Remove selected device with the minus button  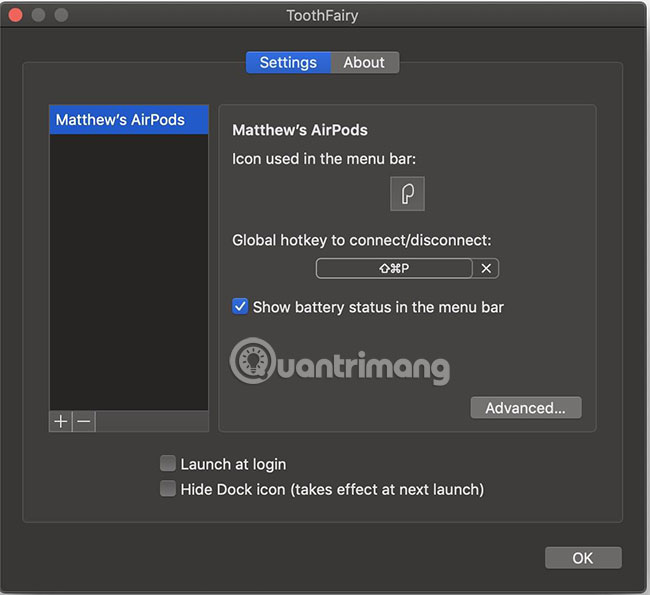point(84,422)
